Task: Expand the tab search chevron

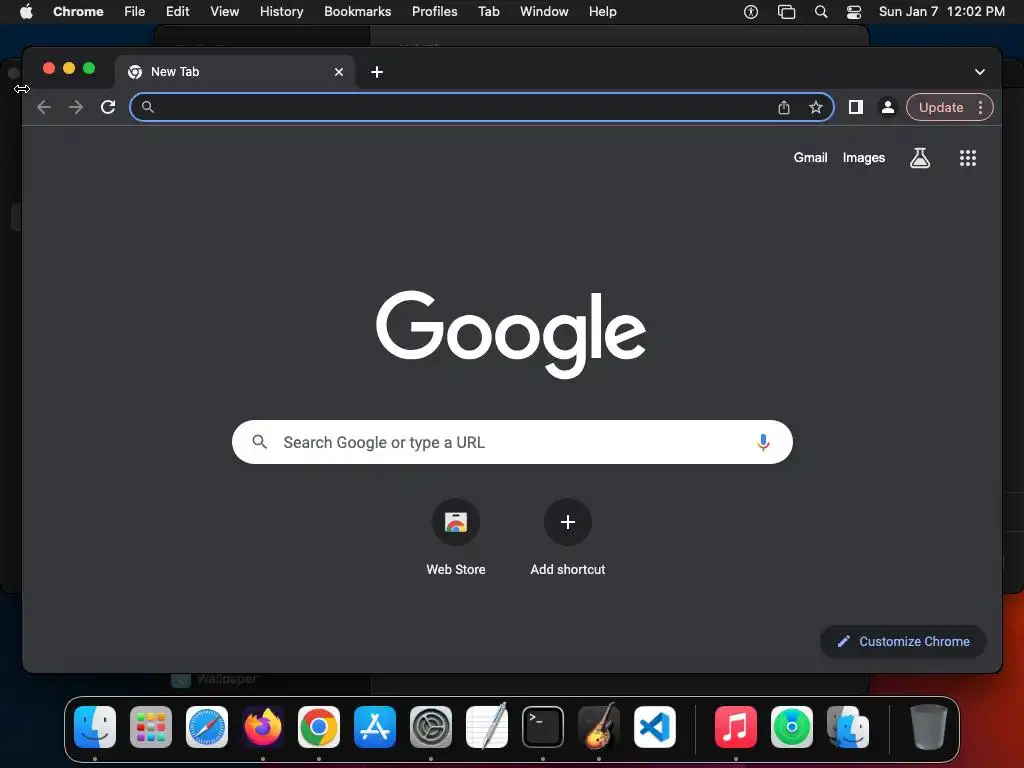Action: point(980,72)
